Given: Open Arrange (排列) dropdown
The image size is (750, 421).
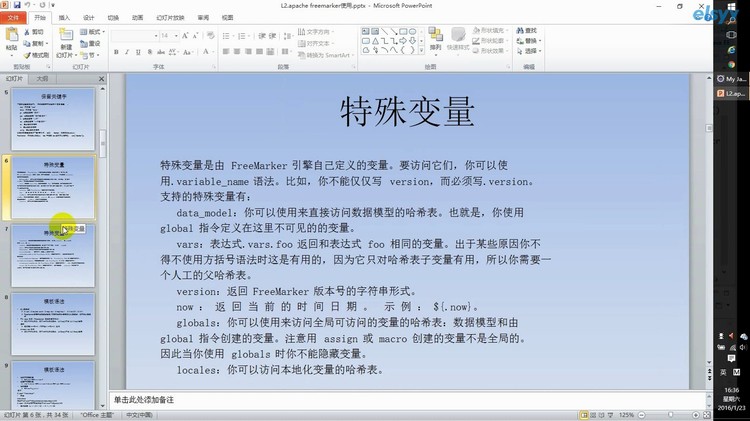Looking at the screenshot, I should click(x=435, y=39).
